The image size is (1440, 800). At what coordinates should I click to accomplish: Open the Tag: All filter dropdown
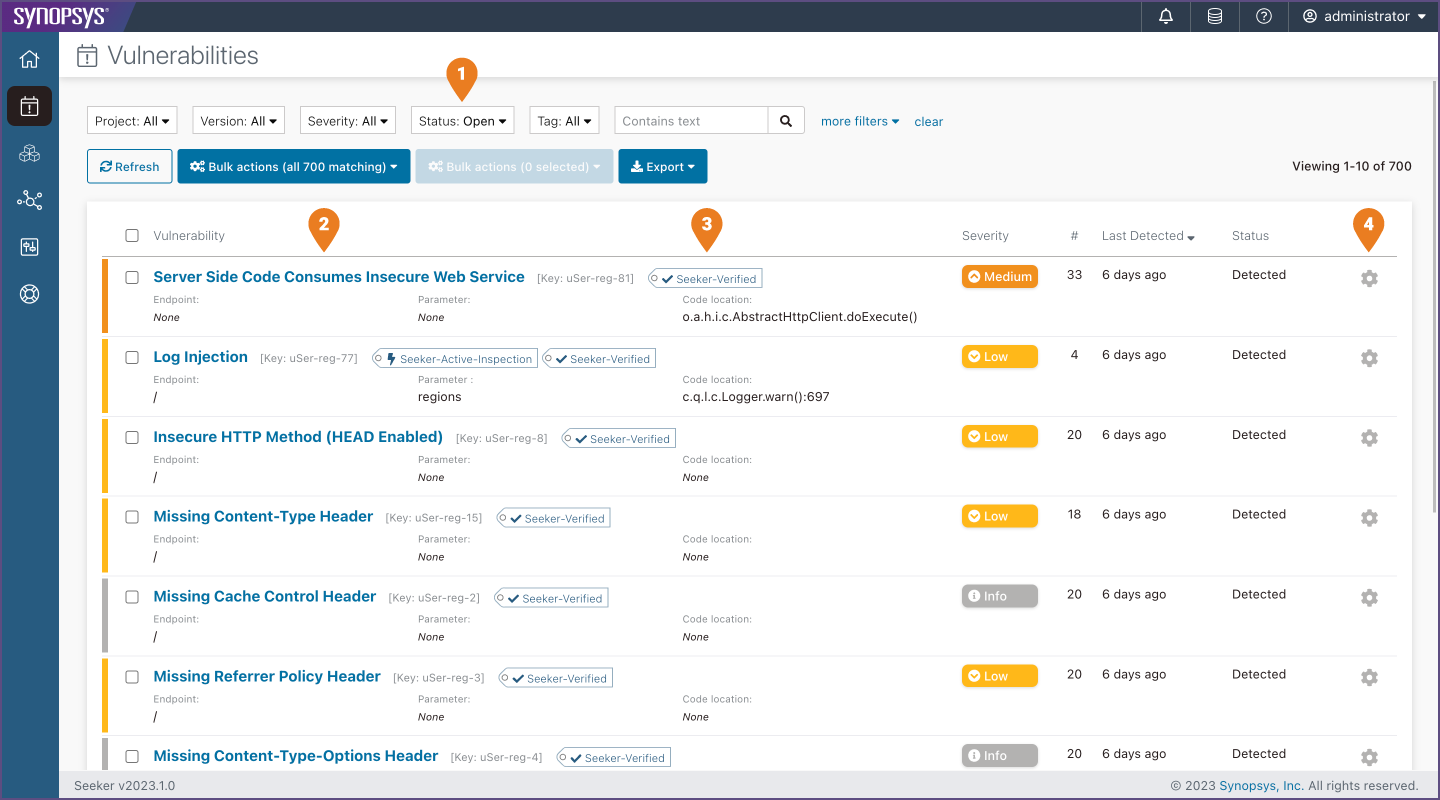click(564, 121)
